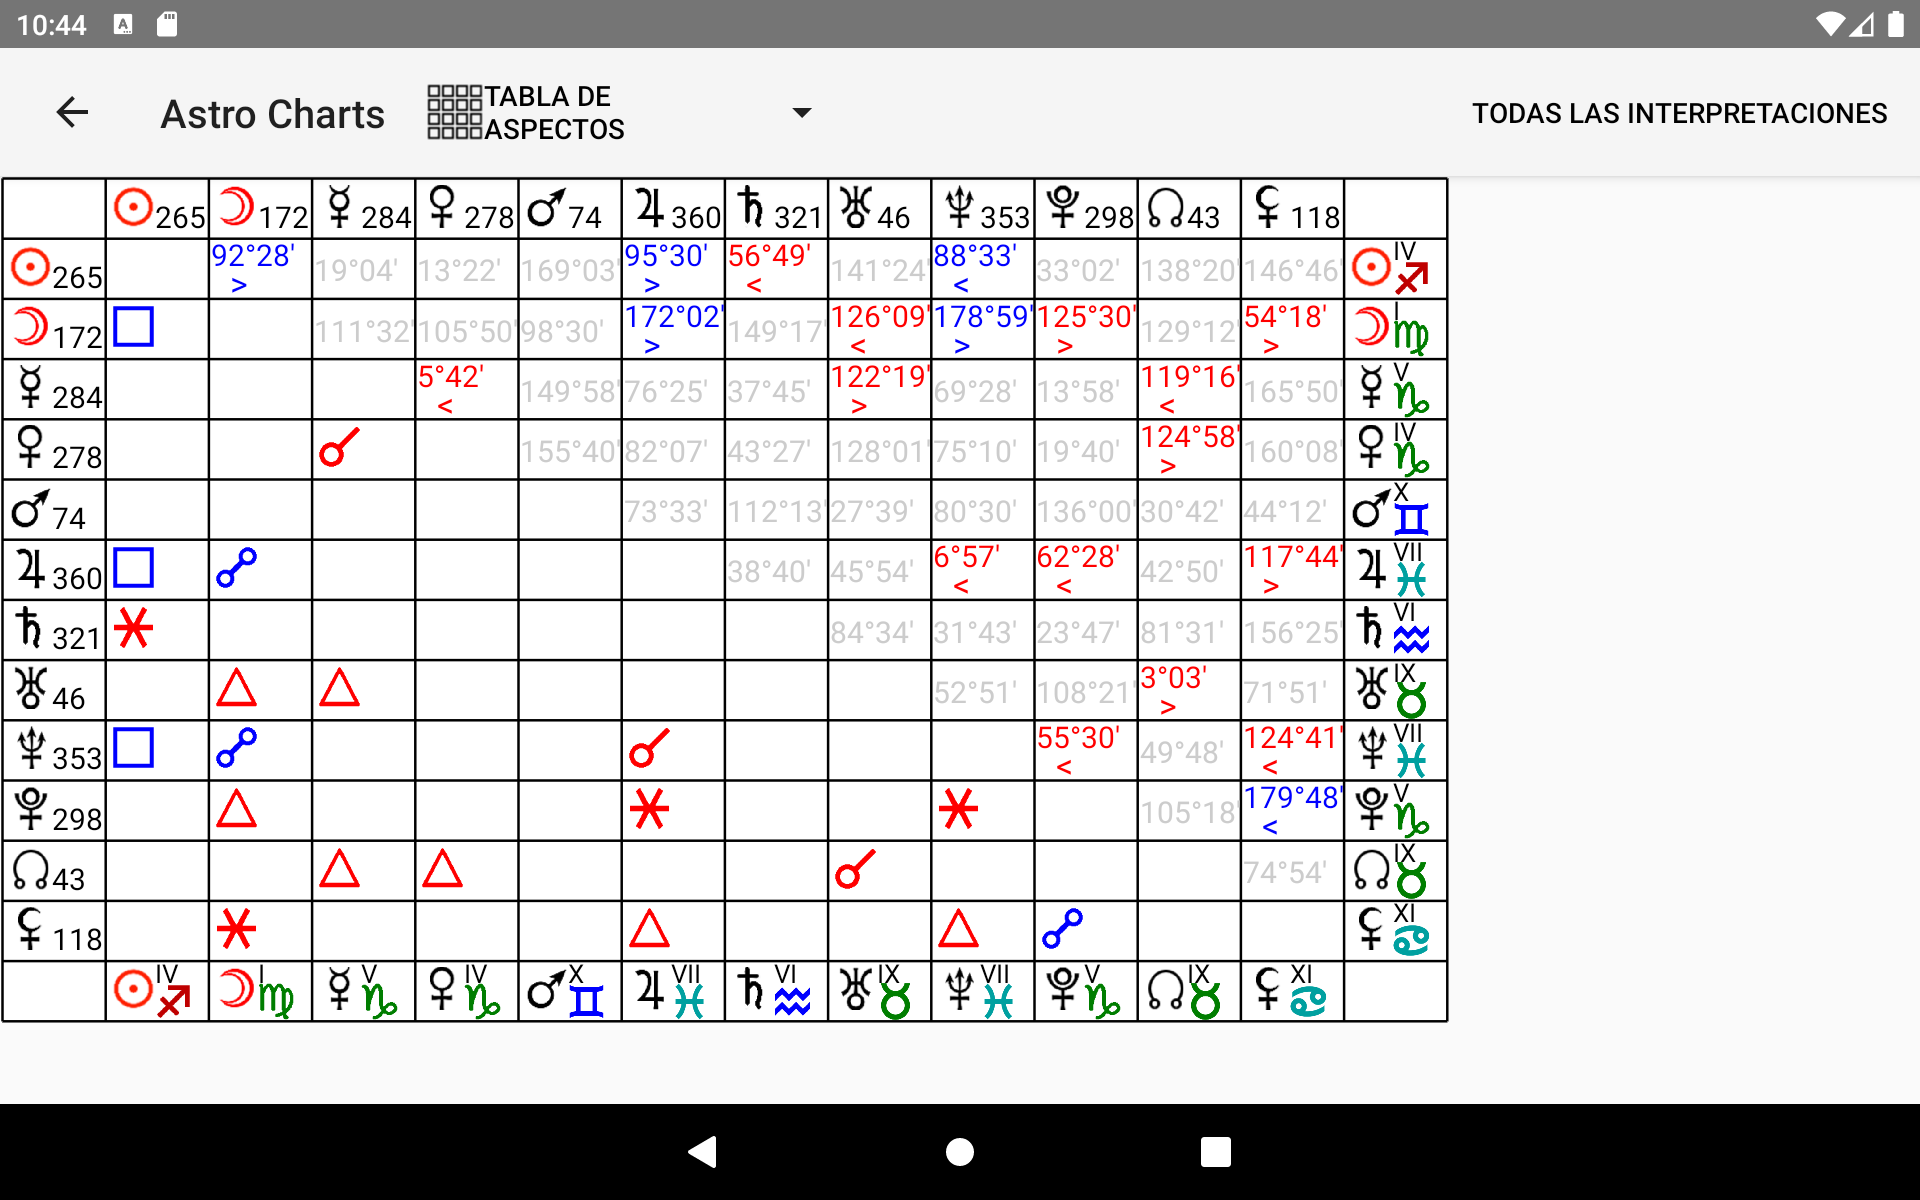Open Todas las Interpretaciones
1920x1200 pixels.
(x=1679, y=113)
